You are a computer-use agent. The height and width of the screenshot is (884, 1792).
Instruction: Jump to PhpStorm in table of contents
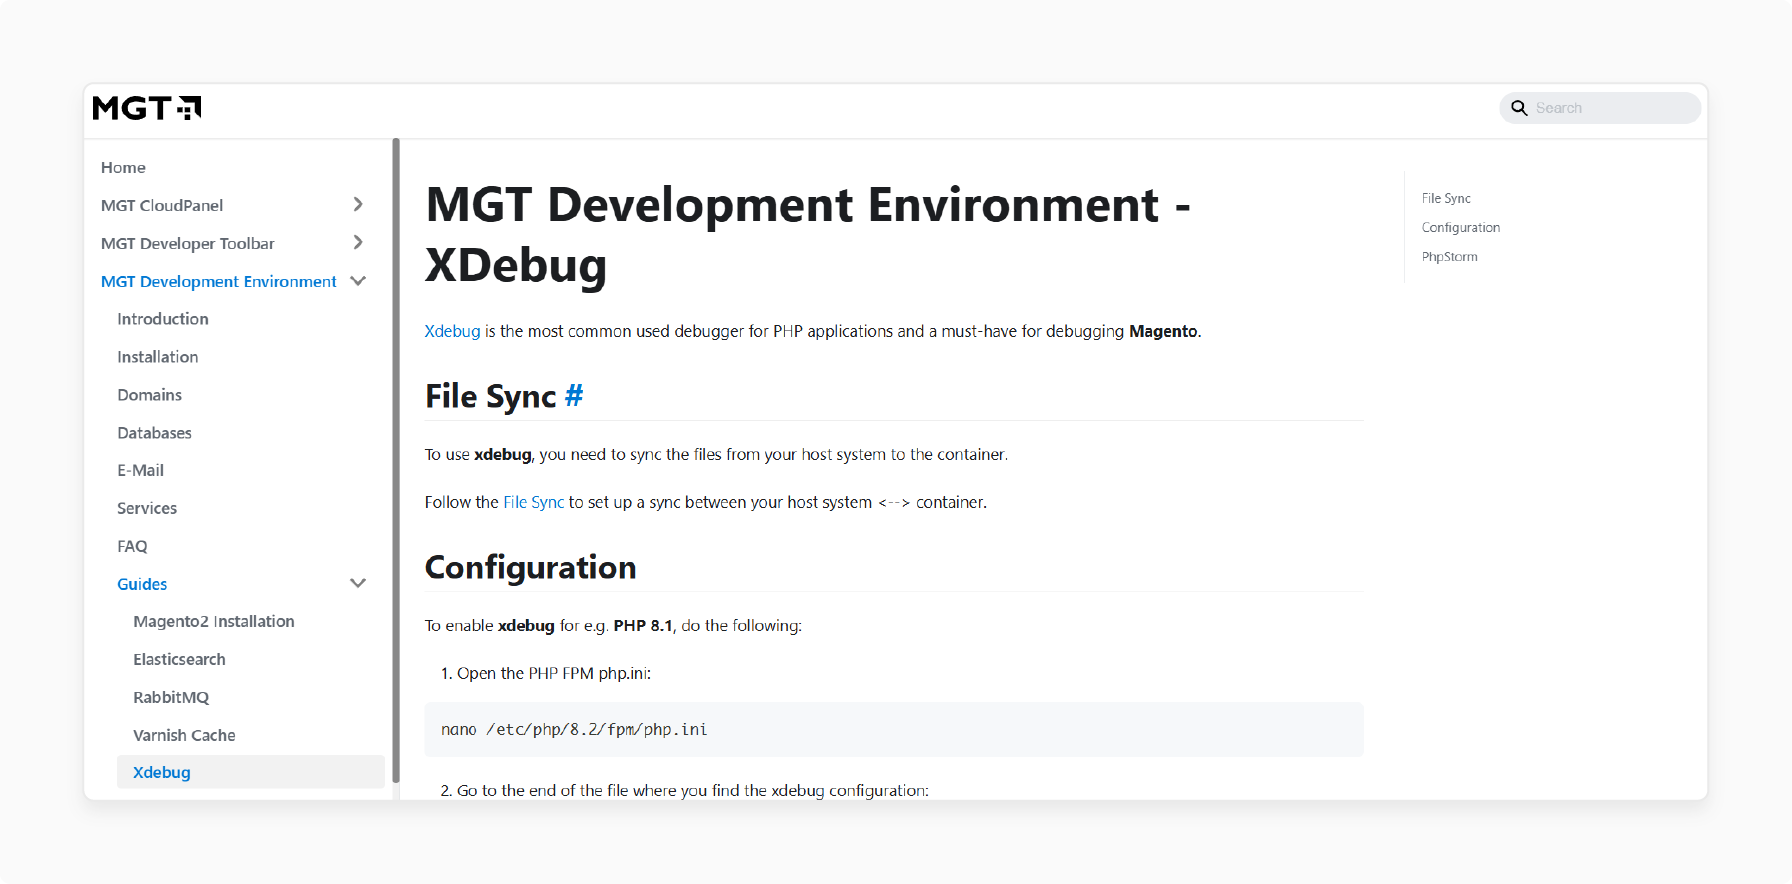click(x=1450, y=257)
